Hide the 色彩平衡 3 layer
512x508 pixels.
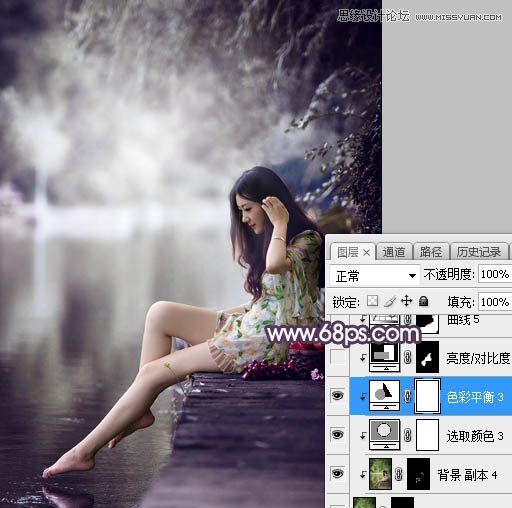[337, 396]
